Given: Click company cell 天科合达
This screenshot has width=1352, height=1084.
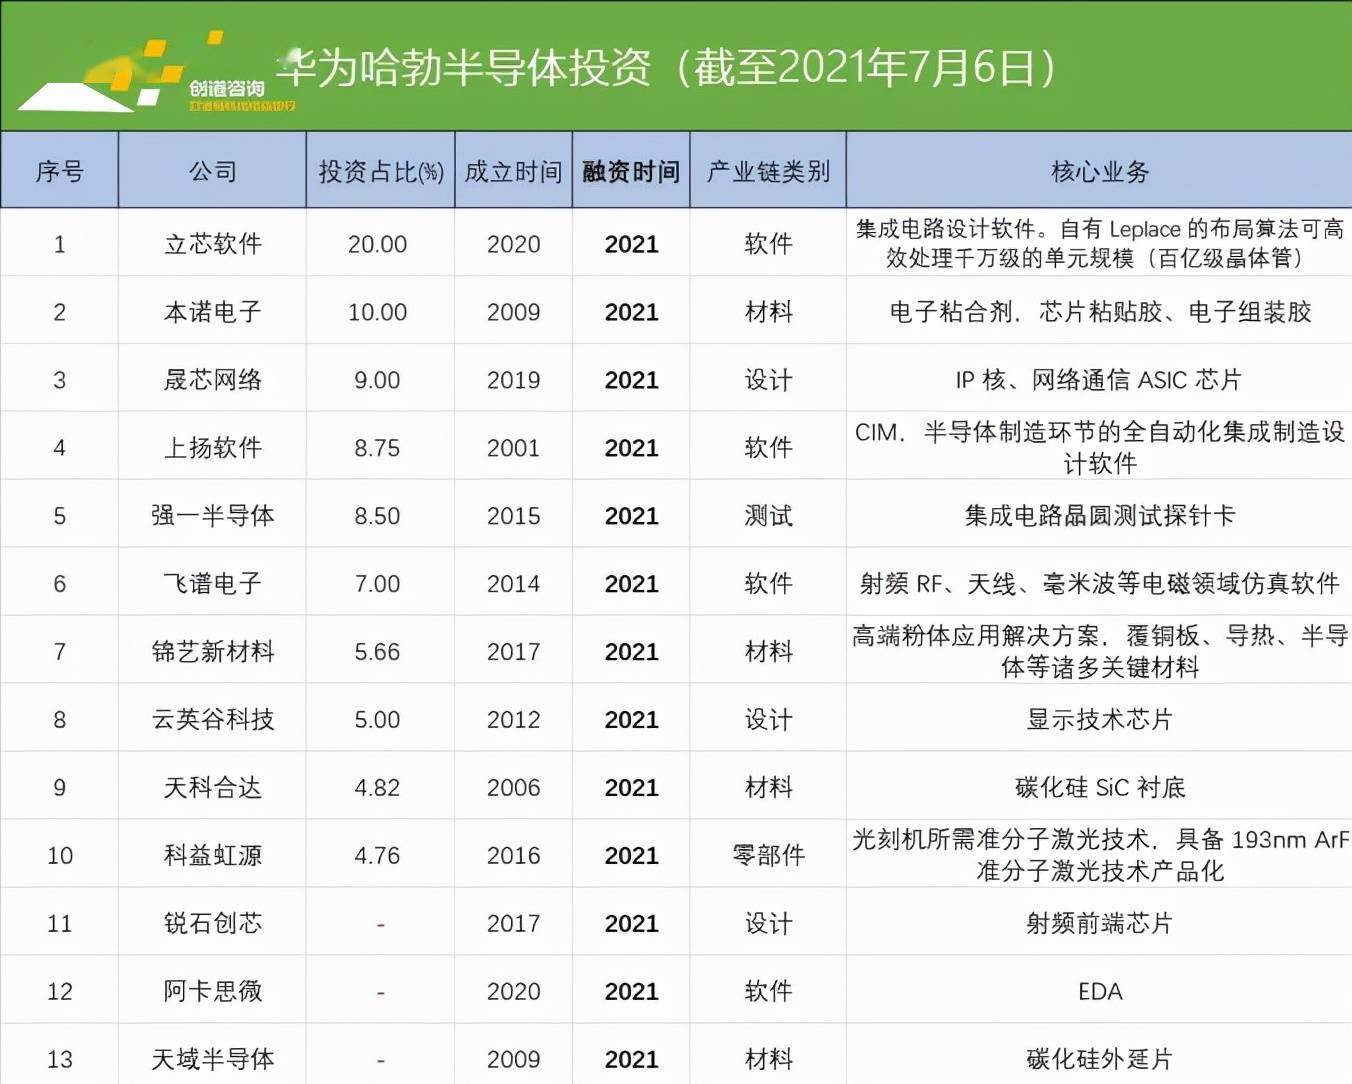Looking at the screenshot, I should (x=212, y=787).
